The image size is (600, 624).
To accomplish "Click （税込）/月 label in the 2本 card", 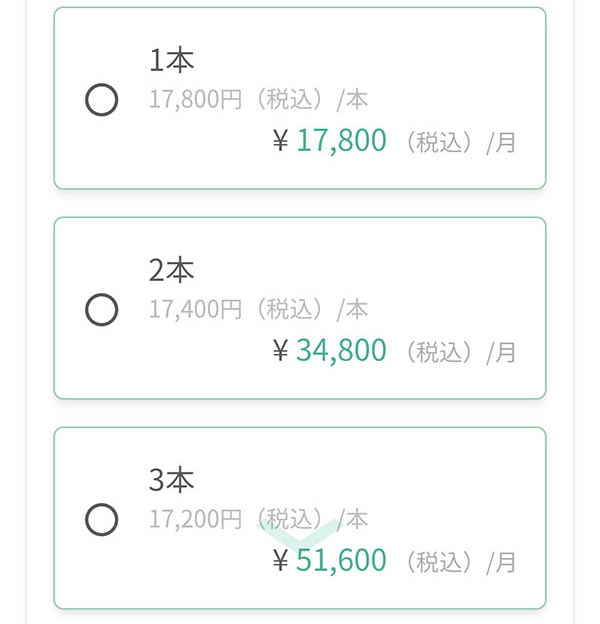I will click(459, 353).
